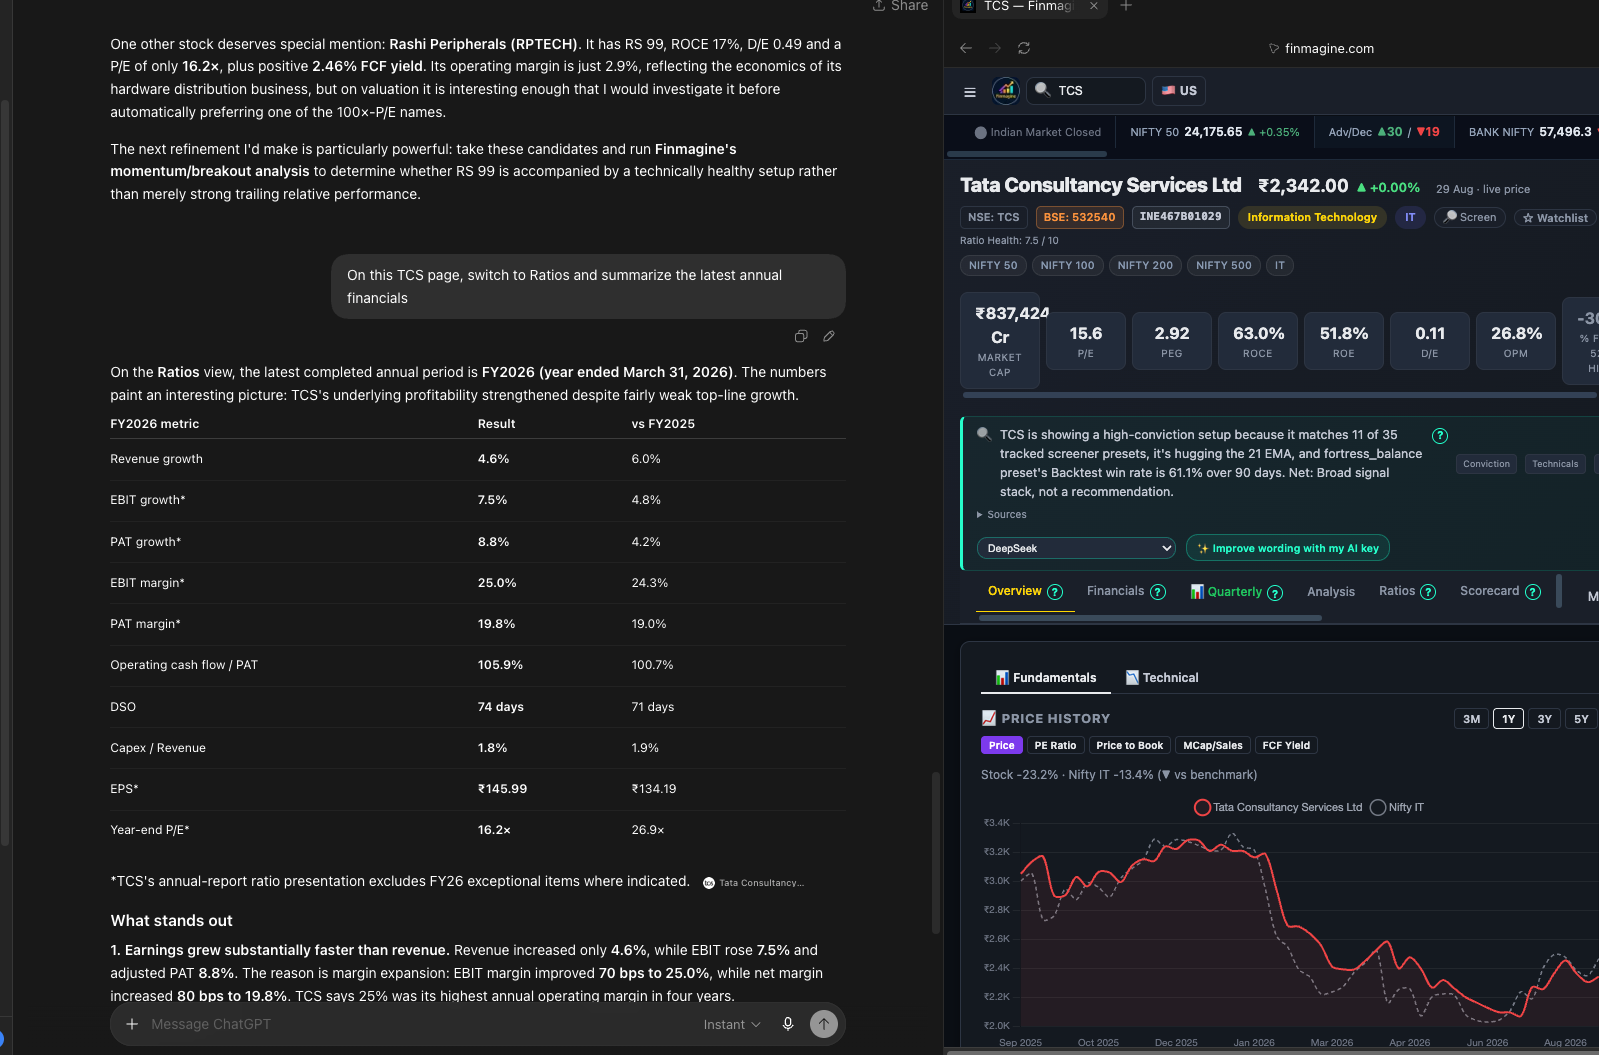Click the Technicals tag button

(x=1555, y=464)
